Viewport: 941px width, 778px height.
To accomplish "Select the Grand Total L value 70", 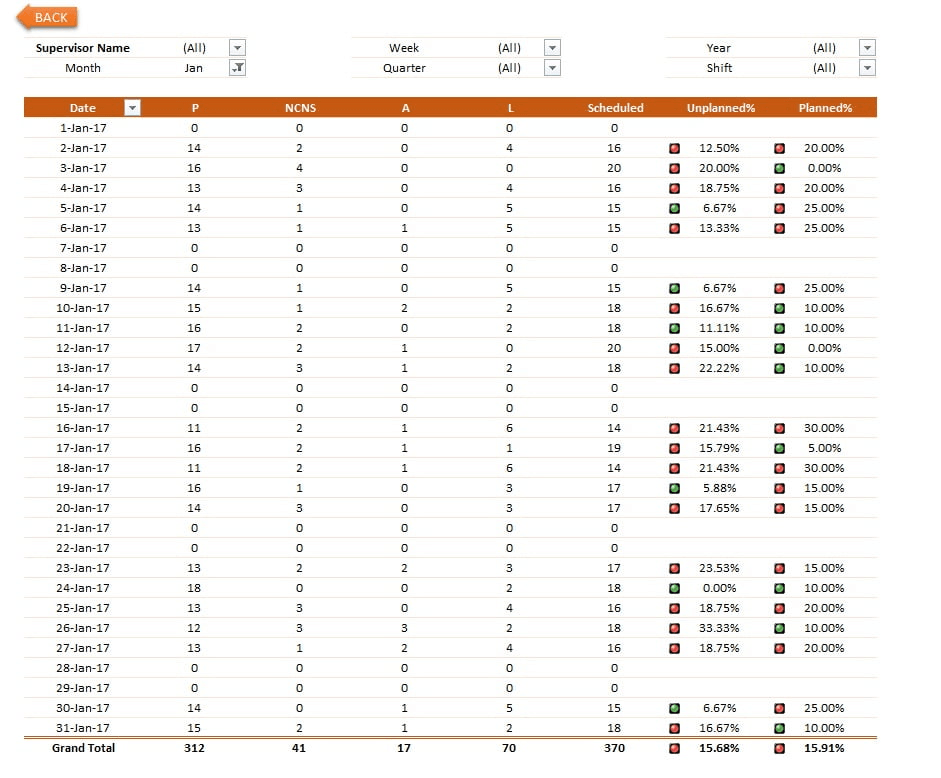I will [509, 748].
